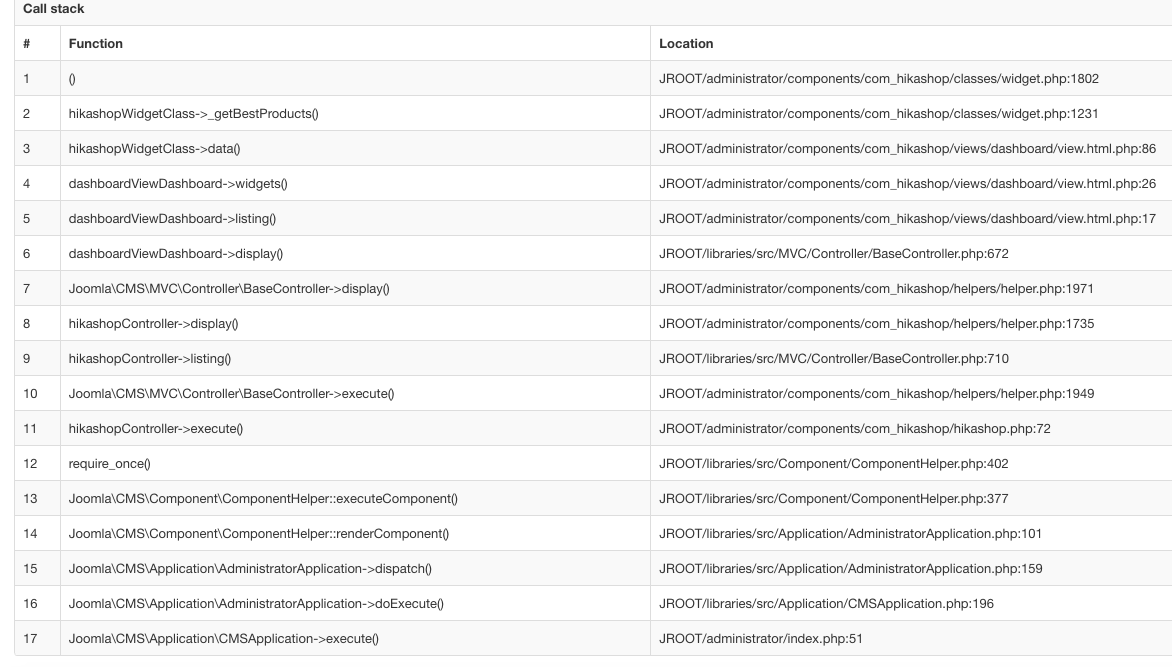Click the AdministratorApplication.php:101 location
This screenshot has width=1172, height=667.
click(850, 534)
